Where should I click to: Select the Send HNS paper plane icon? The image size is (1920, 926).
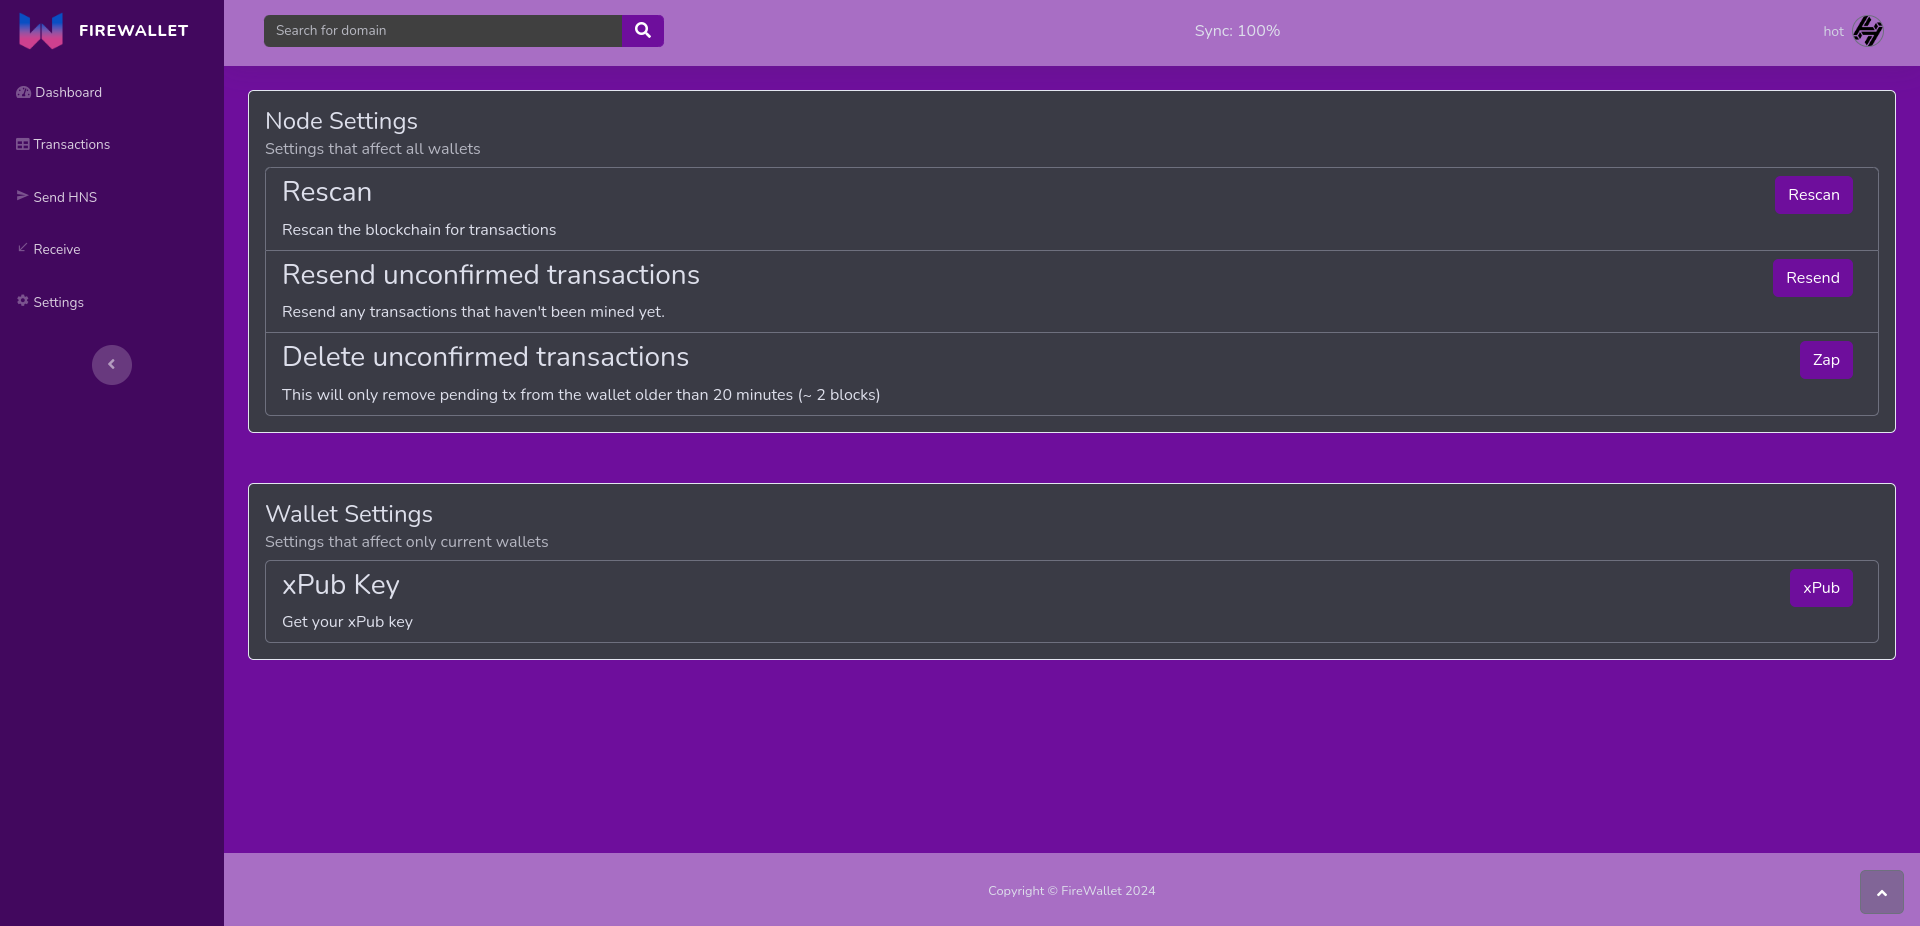point(22,196)
